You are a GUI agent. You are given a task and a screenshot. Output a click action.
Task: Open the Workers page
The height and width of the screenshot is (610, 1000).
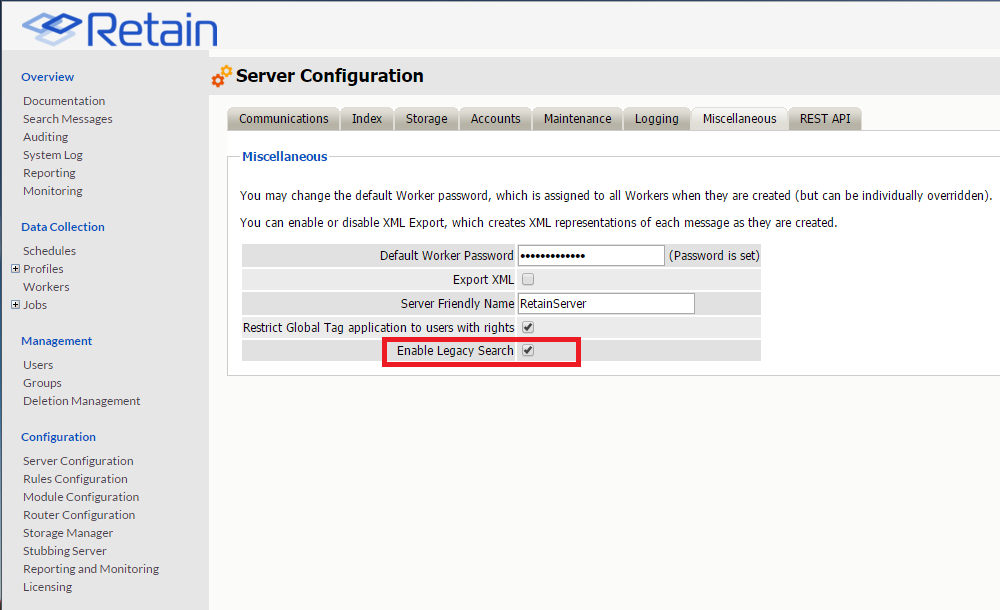46,286
